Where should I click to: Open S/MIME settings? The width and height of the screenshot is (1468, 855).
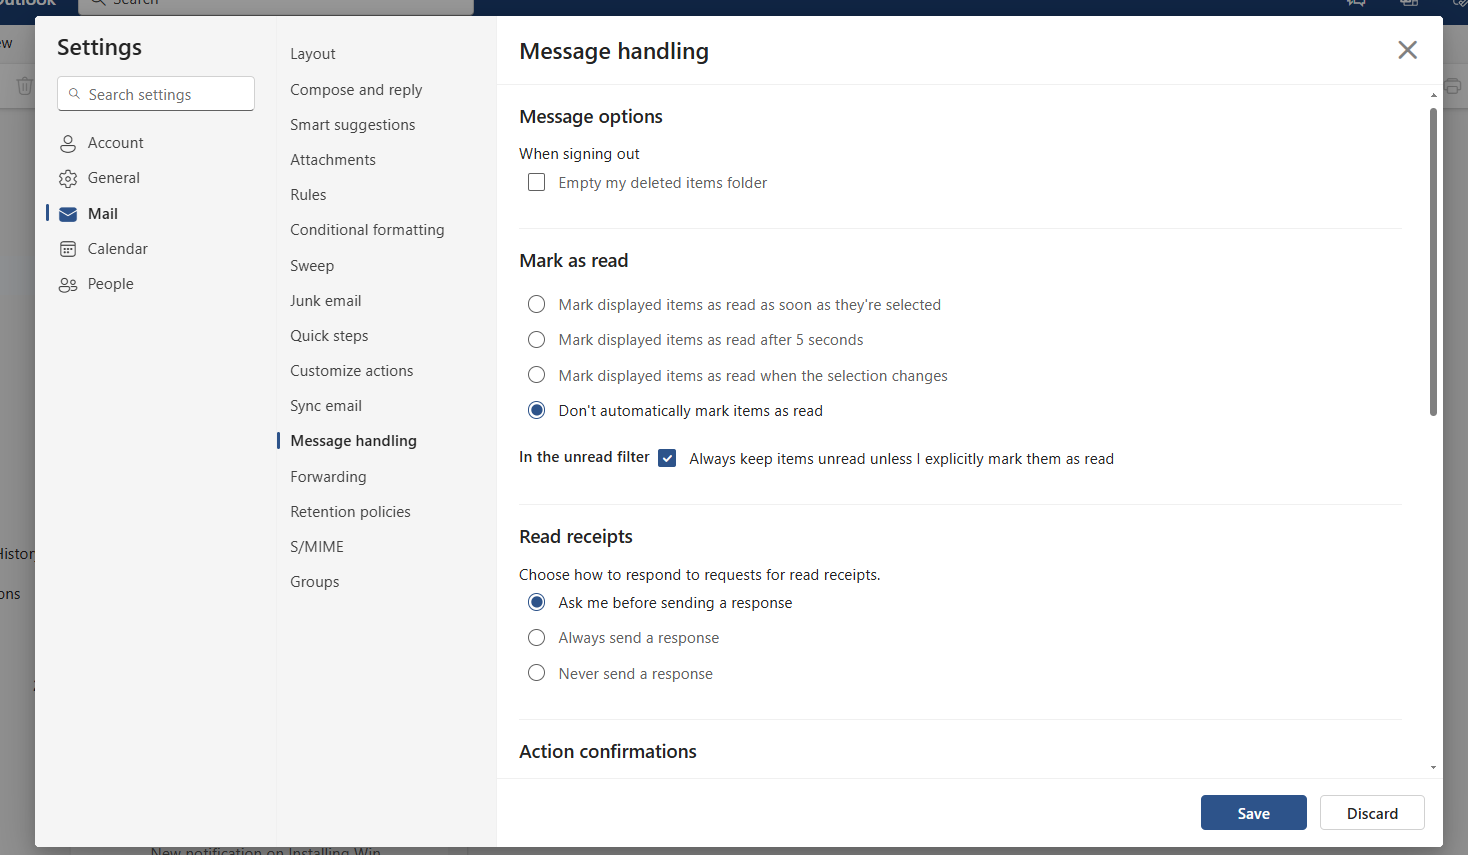(x=317, y=547)
